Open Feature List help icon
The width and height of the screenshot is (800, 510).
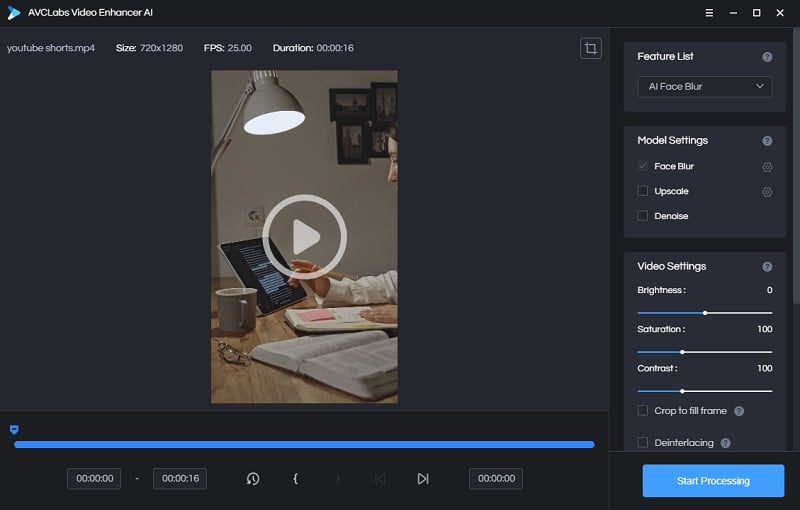coord(767,57)
